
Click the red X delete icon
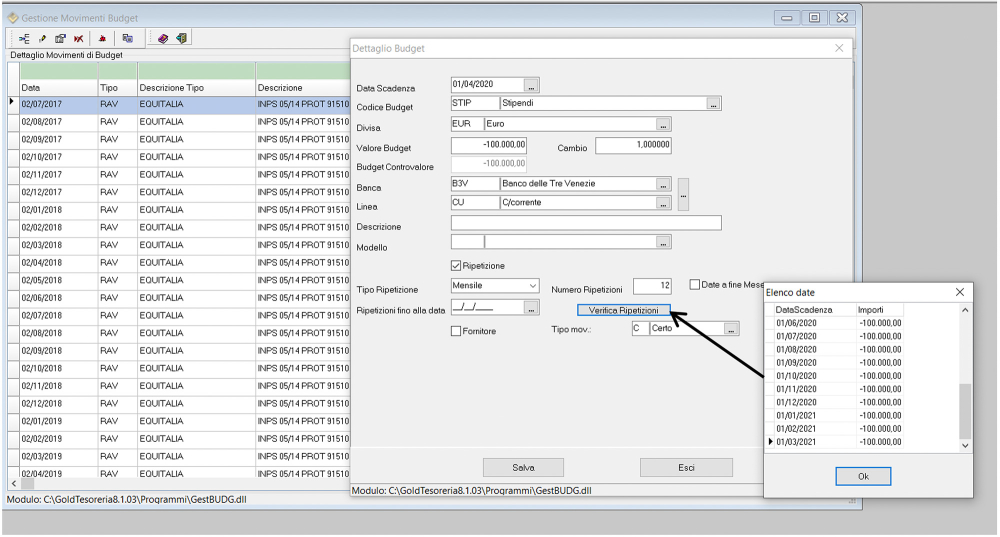78,38
